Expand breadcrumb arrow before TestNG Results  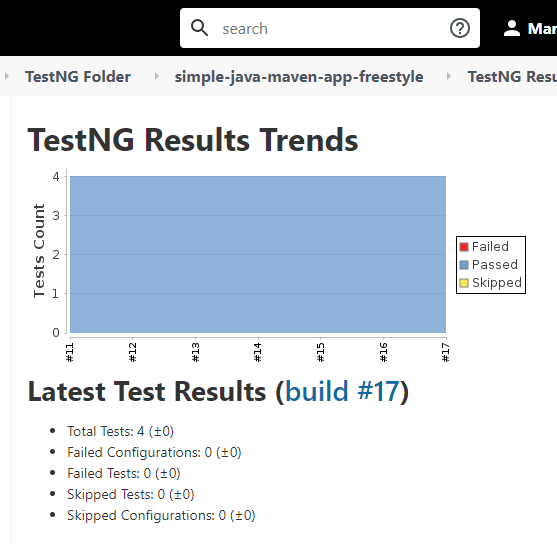pyautogui.click(x=449, y=76)
